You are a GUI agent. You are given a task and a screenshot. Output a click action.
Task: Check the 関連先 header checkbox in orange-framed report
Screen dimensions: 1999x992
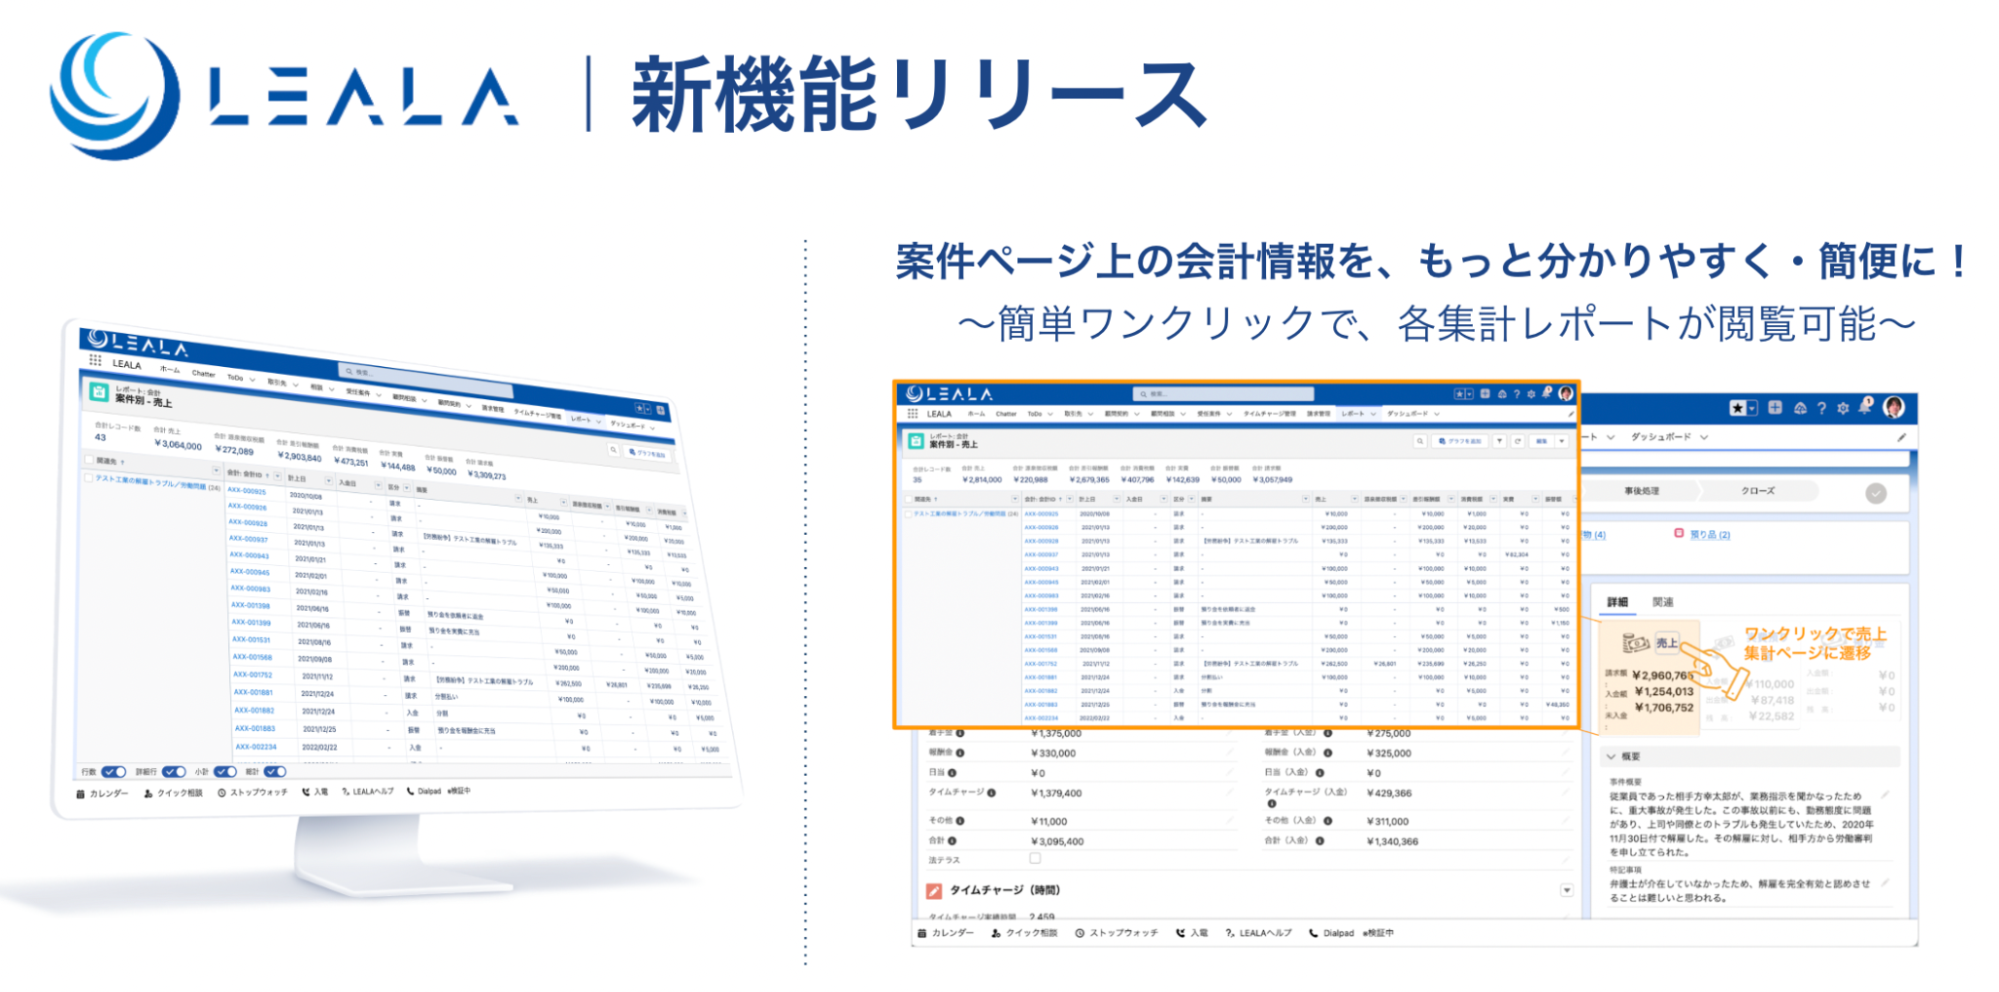[909, 498]
